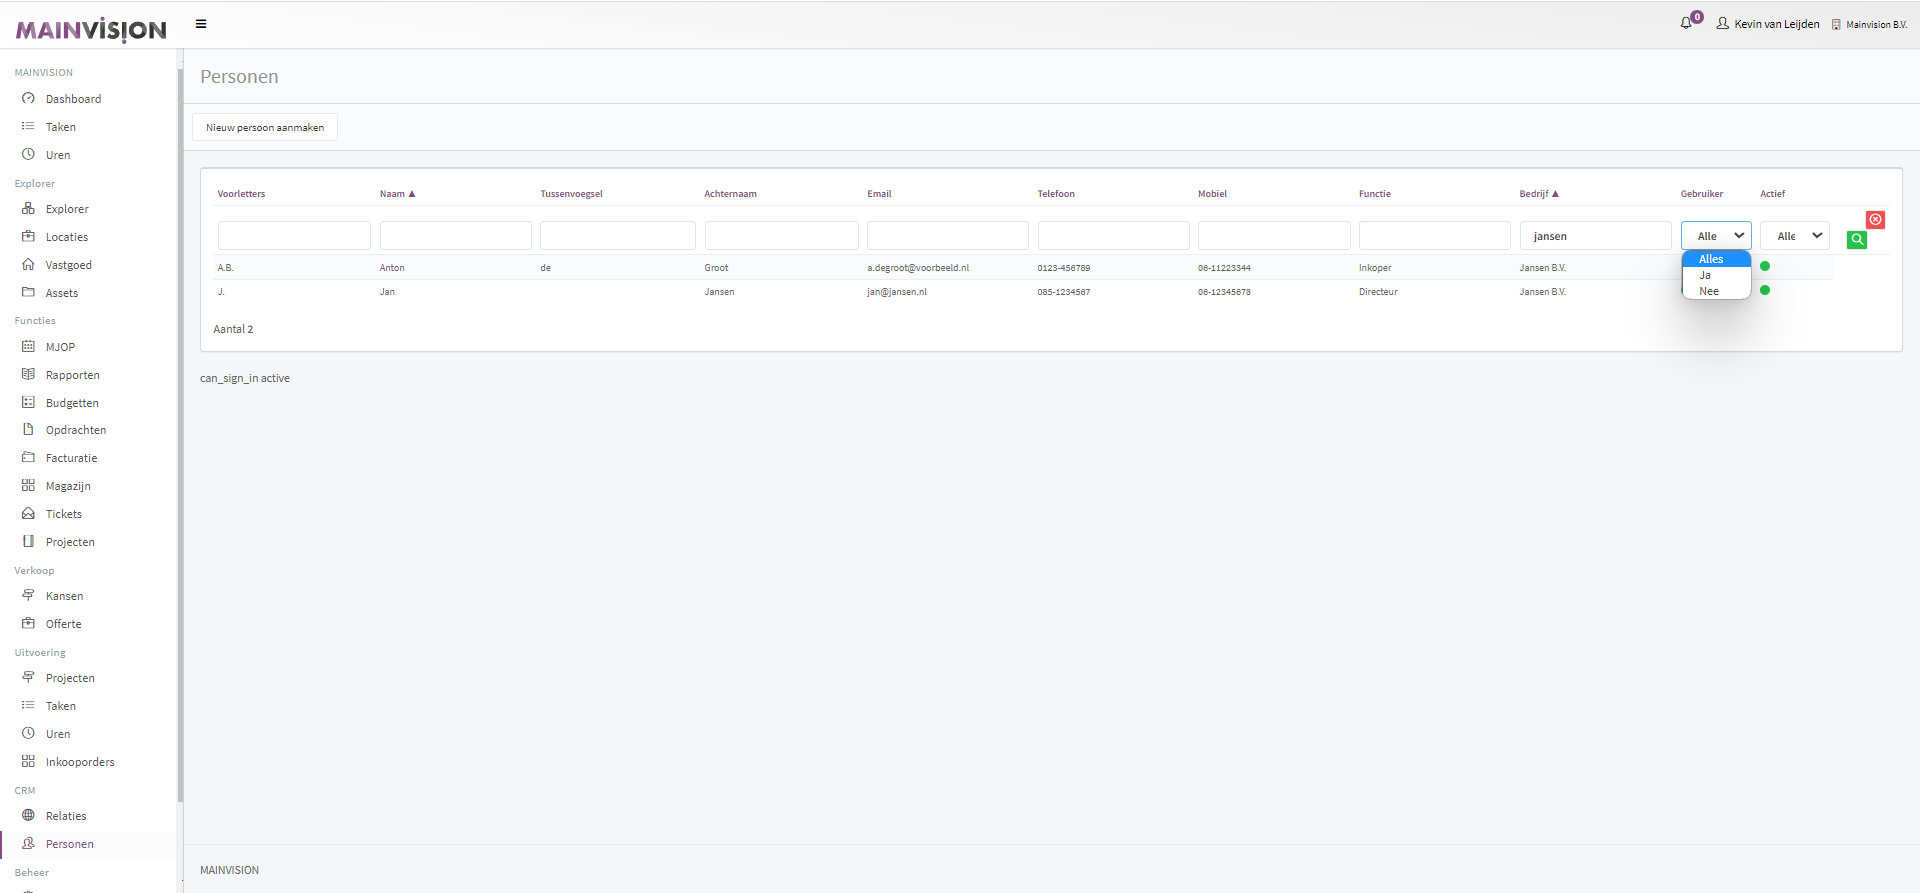The image size is (1920, 893).
Task: Click the Achternaam filter input
Action: click(x=782, y=236)
